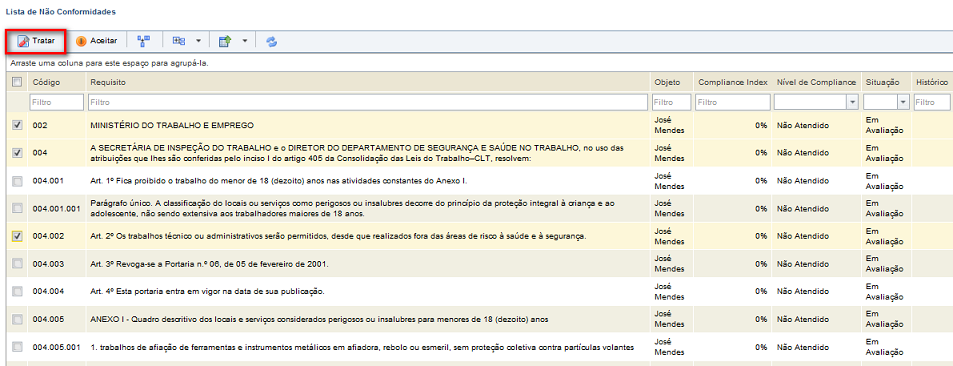Toggle the select-all header checkbox
953x366 pixels.
pos(17,82)
